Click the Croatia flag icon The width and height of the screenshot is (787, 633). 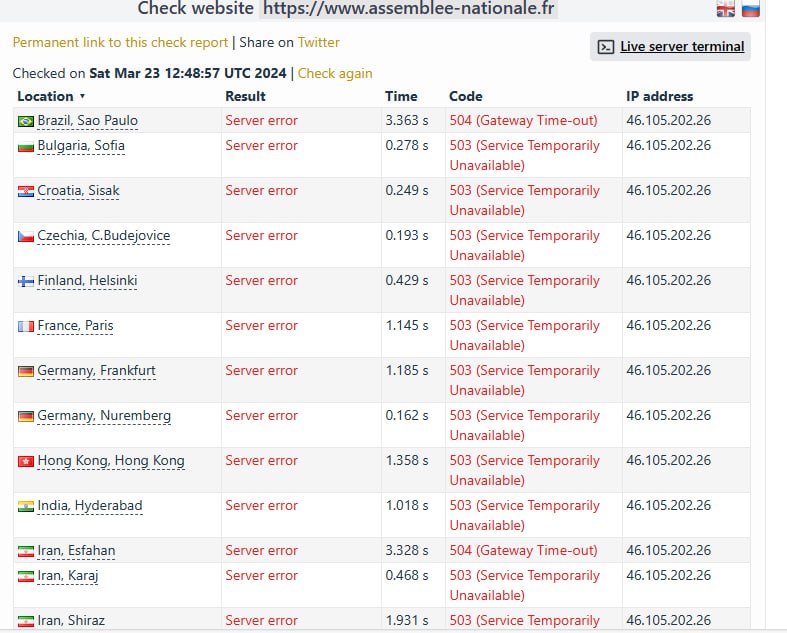[x=26, y=192]
